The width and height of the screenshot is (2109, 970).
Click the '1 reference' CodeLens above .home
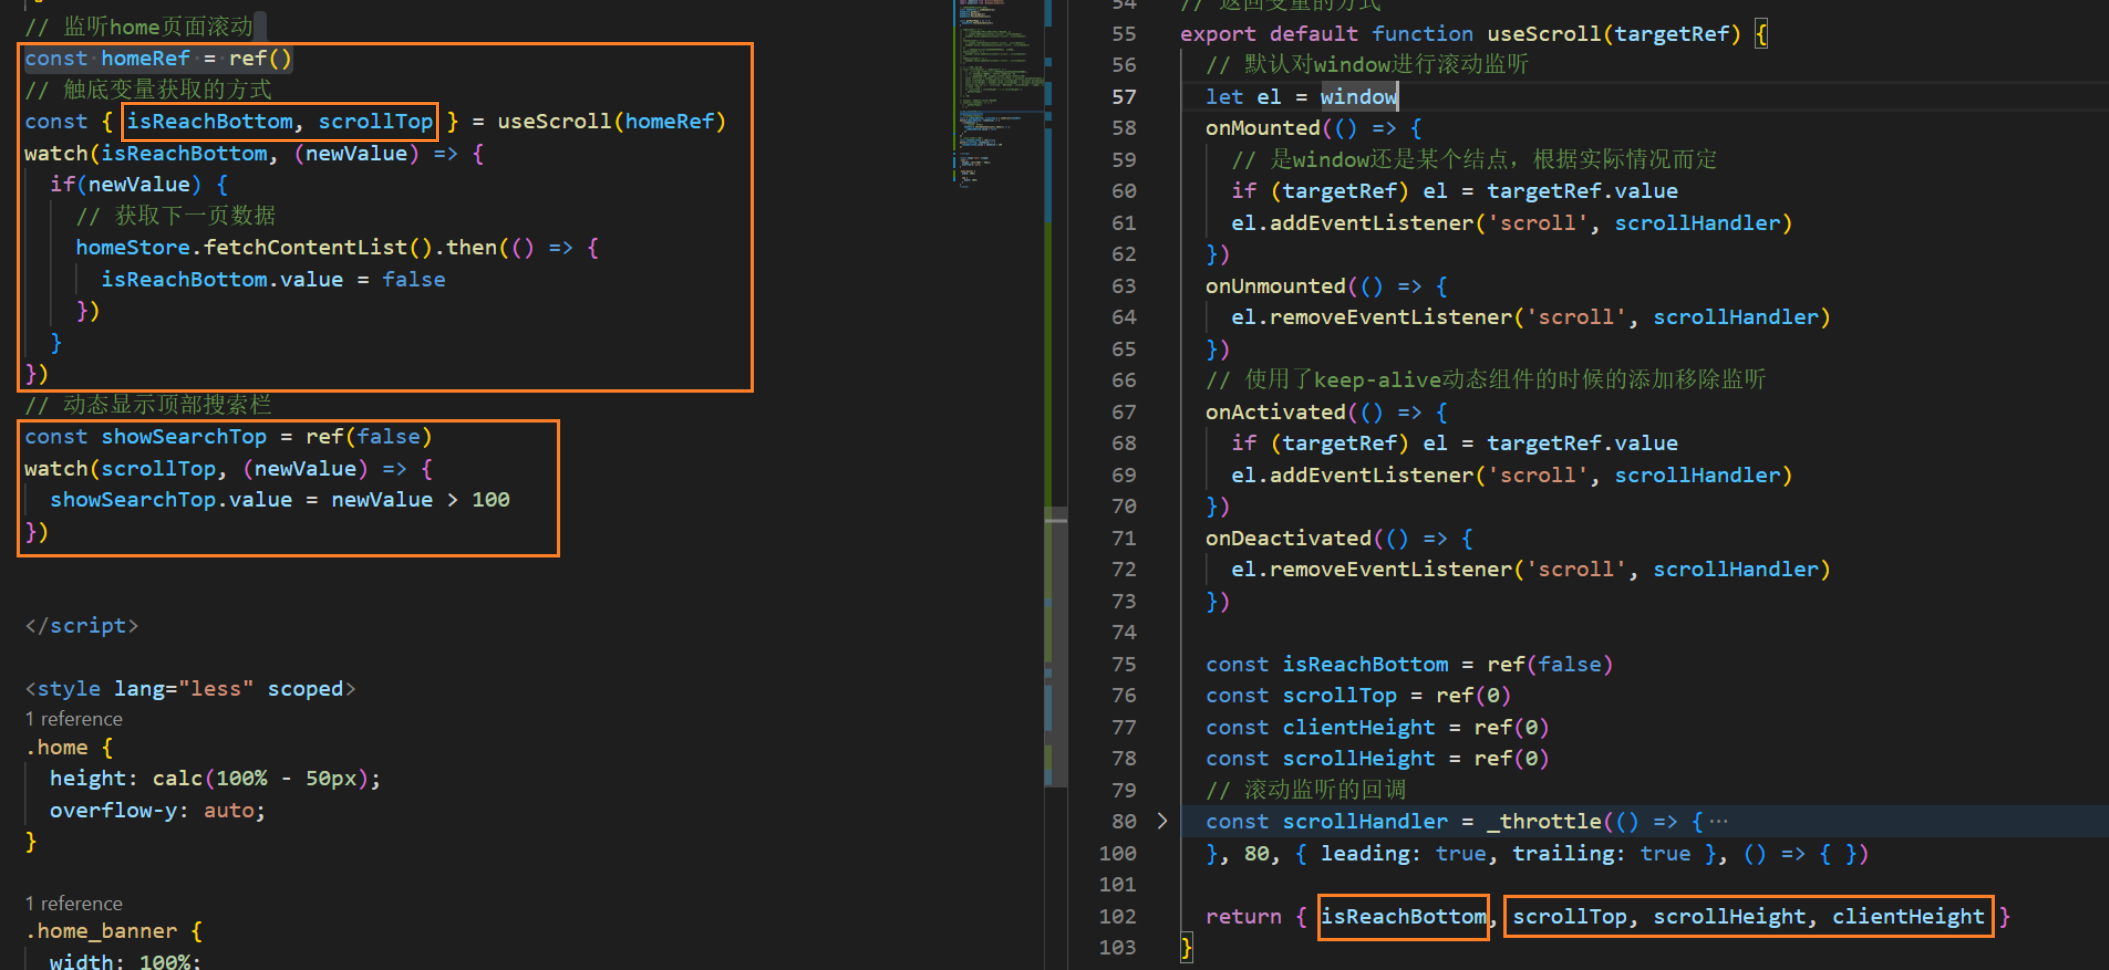pos(74,719)
